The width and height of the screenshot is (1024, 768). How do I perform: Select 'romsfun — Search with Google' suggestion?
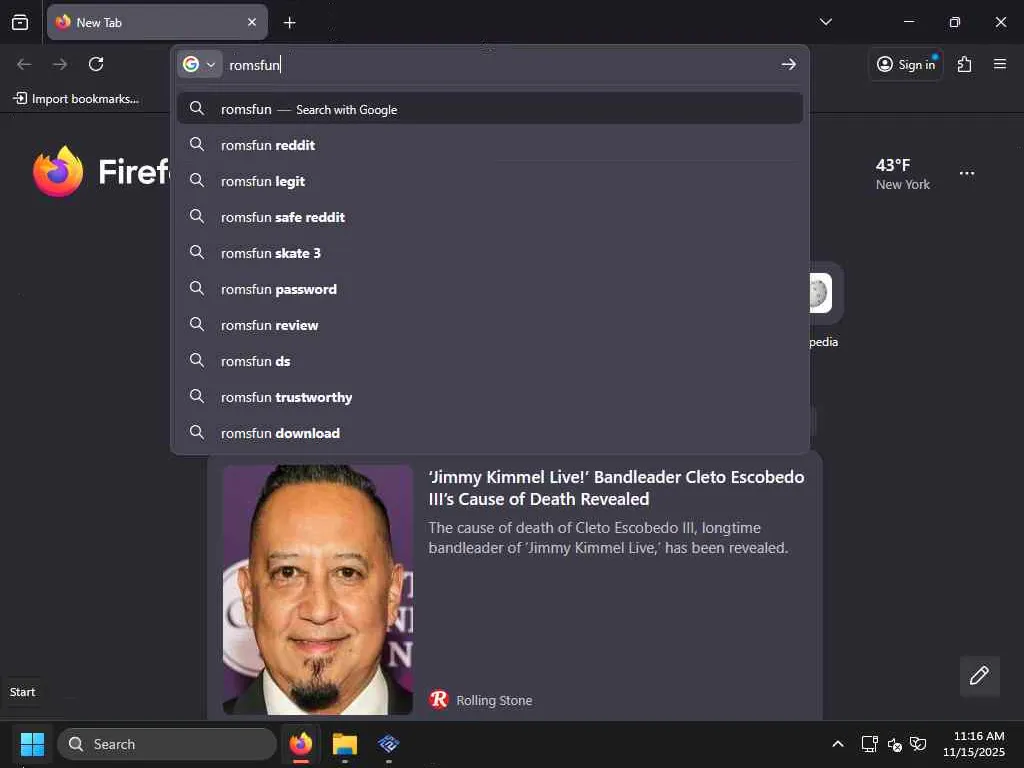pos(490,108)
